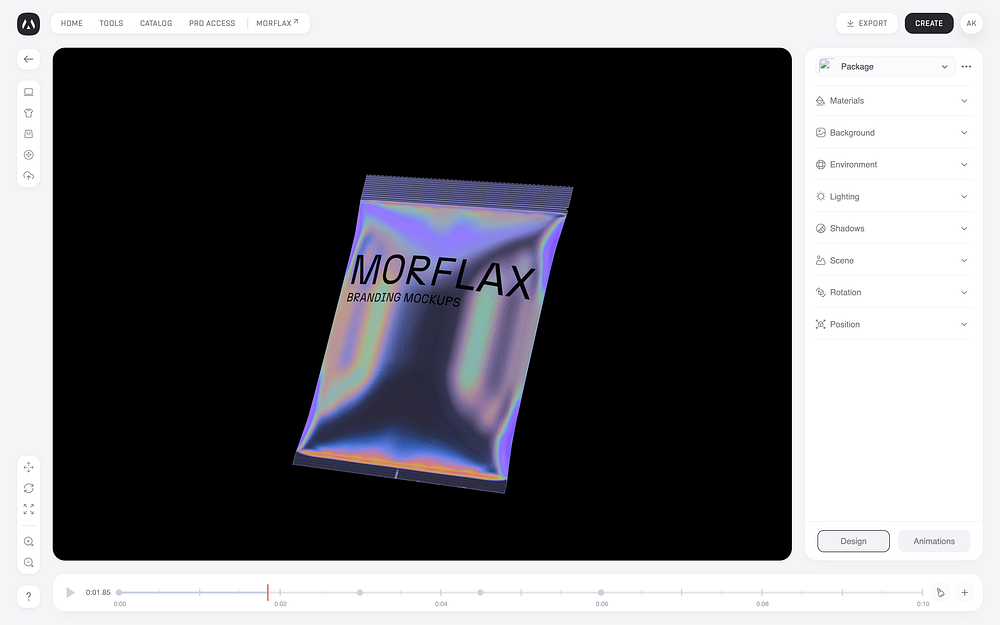Viewport: 1000px width, 625px height.
Task: Click the fit-to-screen expand icon
Action: (x=28, y=510)
